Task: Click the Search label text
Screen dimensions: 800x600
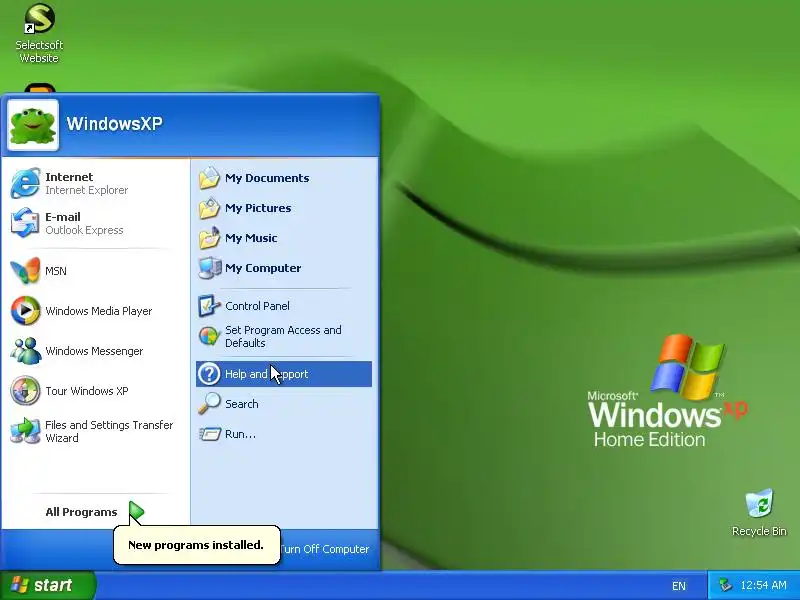Action: 242,404
